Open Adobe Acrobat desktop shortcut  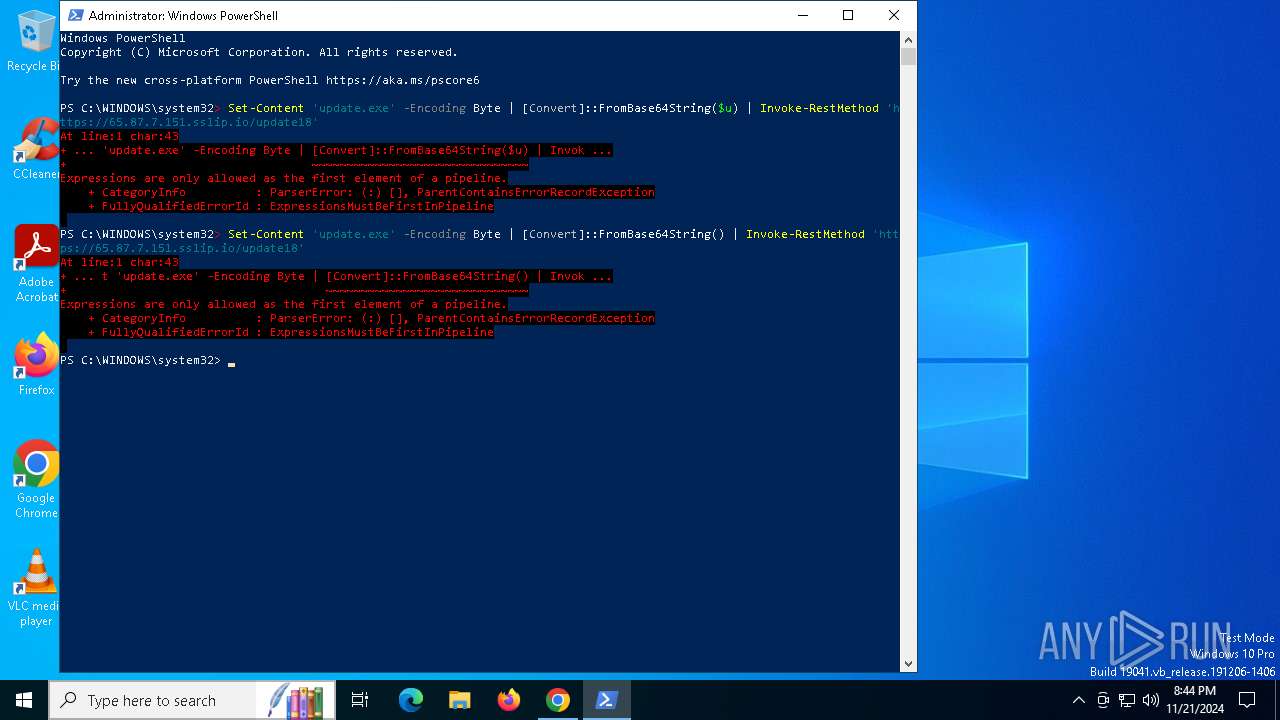click(x=36, y=264)
